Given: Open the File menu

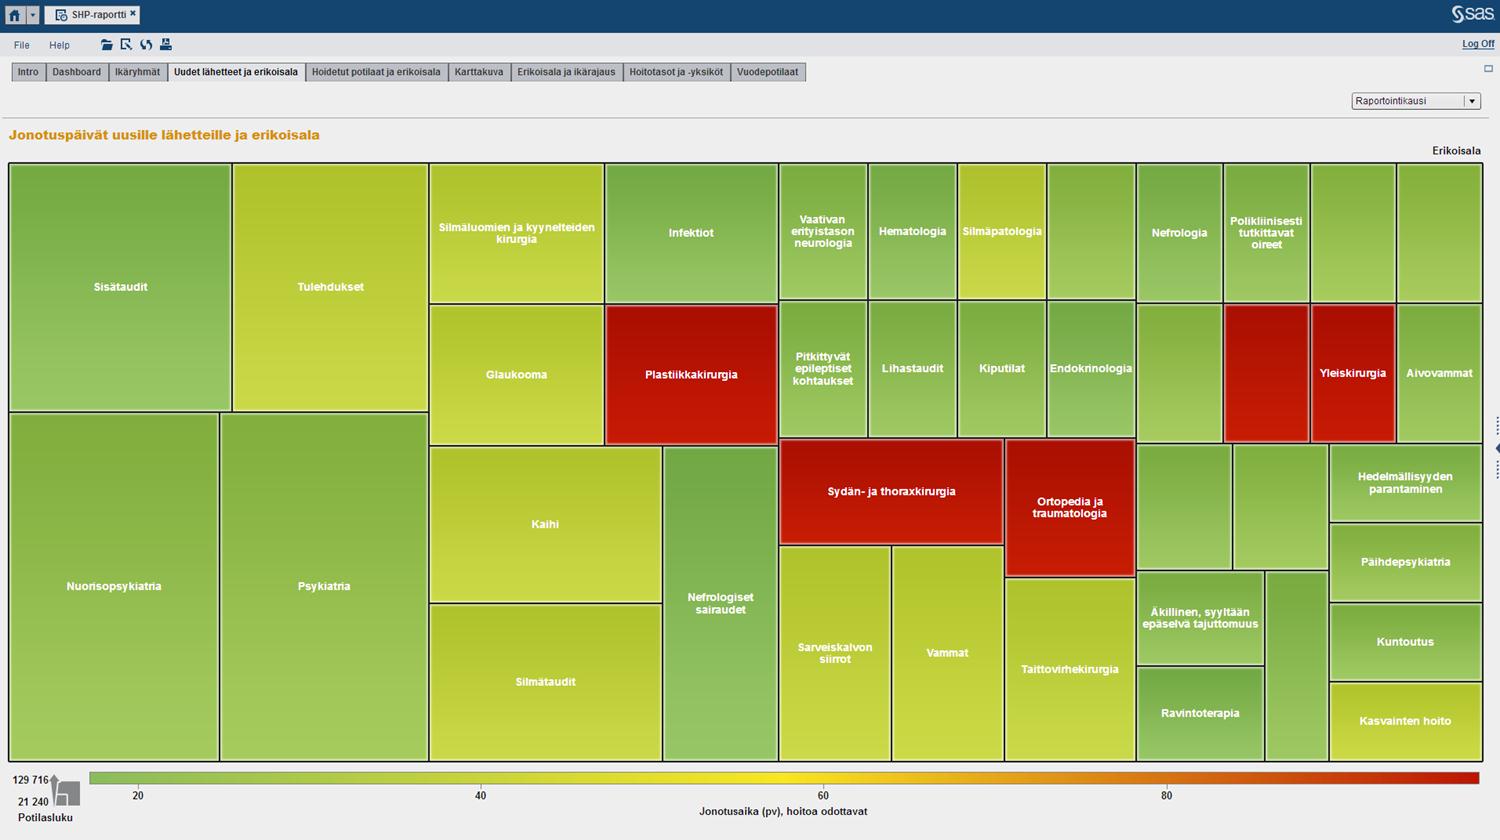Looking at the screenshot, I should tap(22, 45).
